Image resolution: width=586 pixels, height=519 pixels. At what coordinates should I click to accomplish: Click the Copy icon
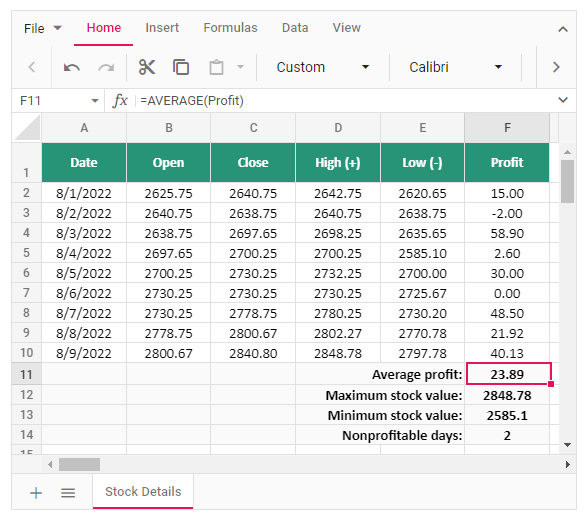[181, 67]
